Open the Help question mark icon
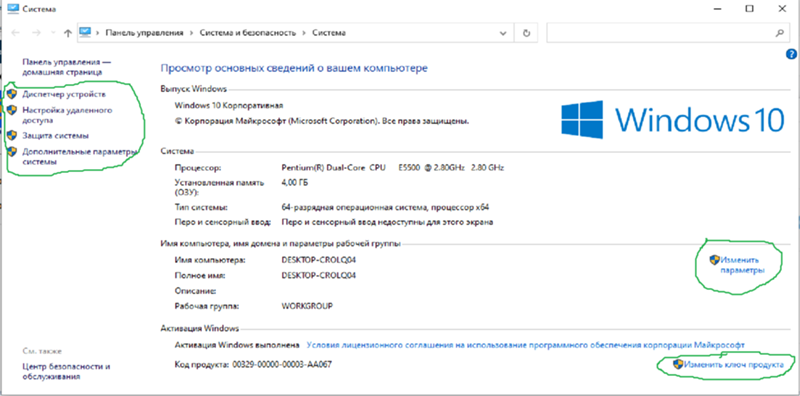This screenshot has height=396, width=800. (x=791, y=54)
